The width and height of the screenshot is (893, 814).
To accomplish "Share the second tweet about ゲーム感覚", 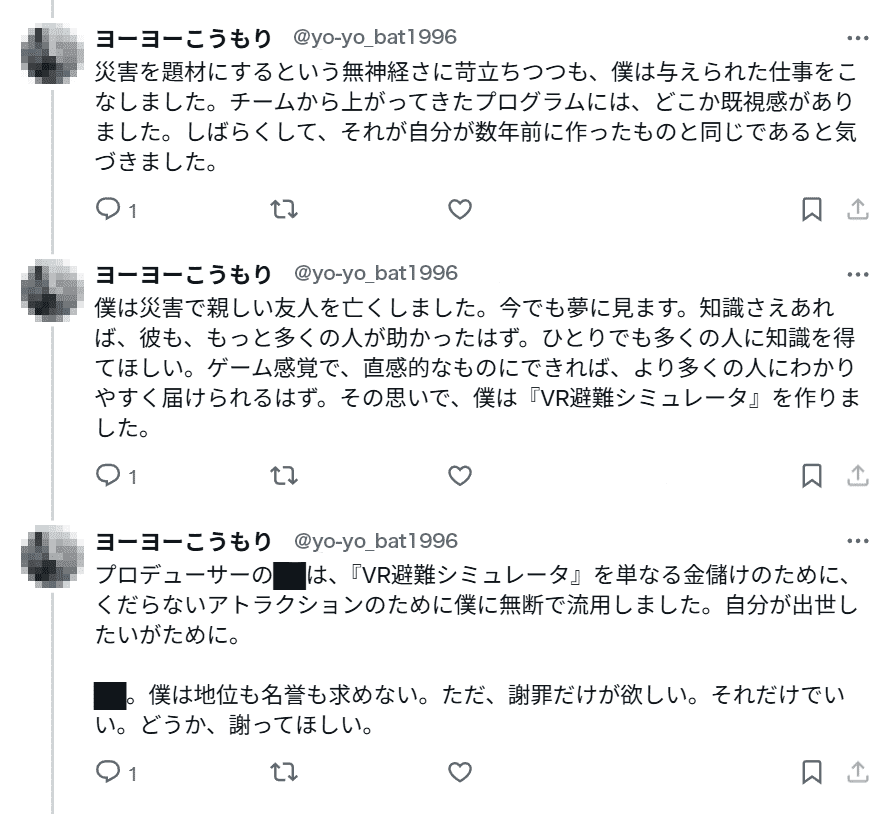I will [x=857, y=476].
